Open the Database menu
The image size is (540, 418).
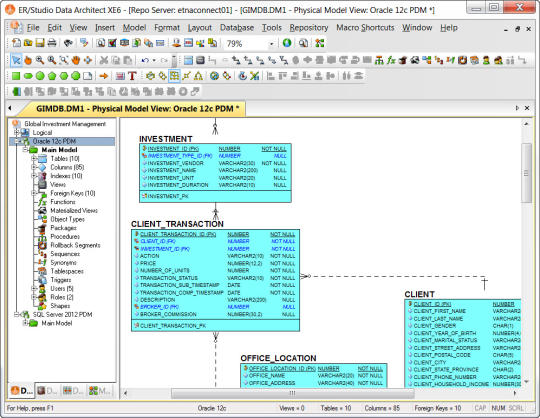237,28
